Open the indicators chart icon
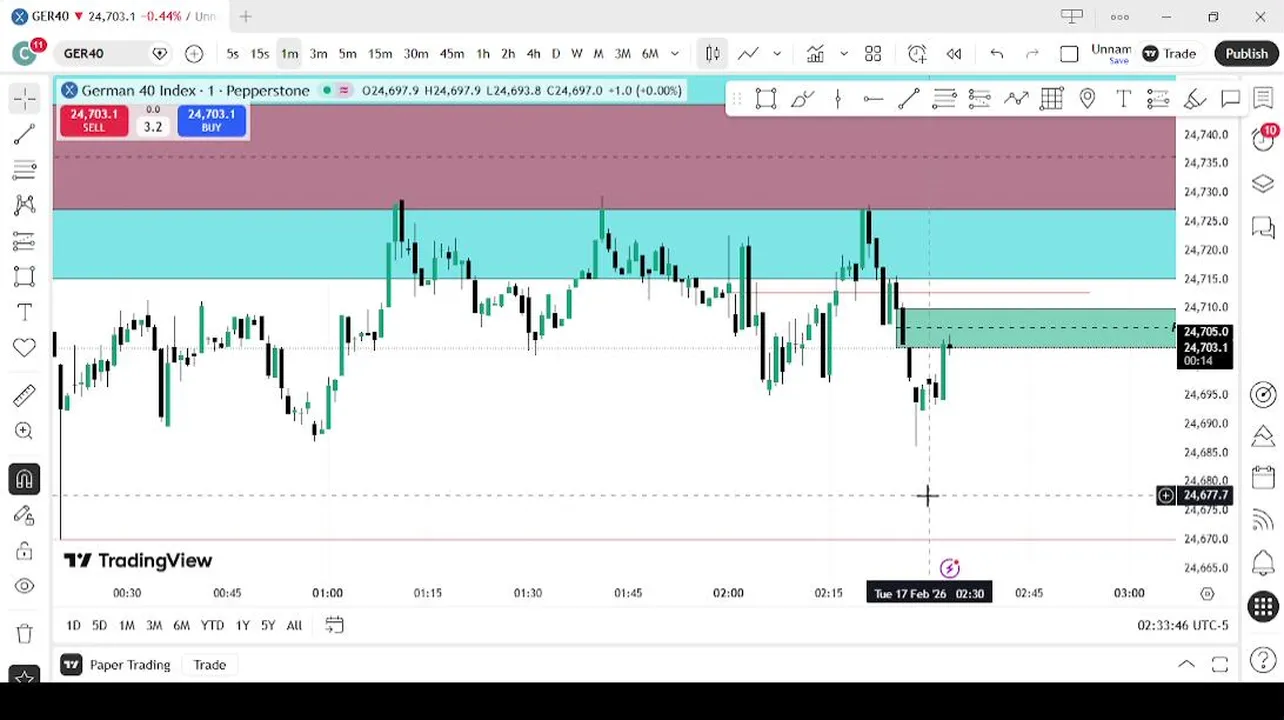The image size is (1284, 720). pos(815,54)
